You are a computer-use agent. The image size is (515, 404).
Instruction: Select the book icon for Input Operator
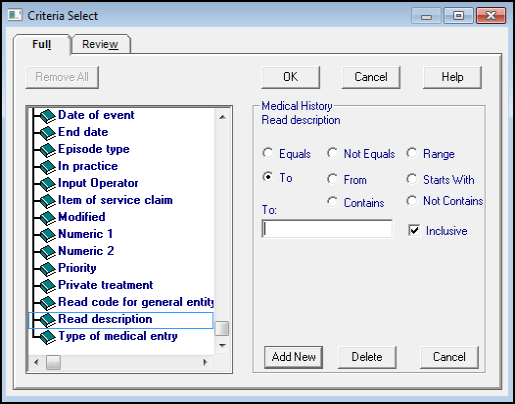(x=48, y=184)
